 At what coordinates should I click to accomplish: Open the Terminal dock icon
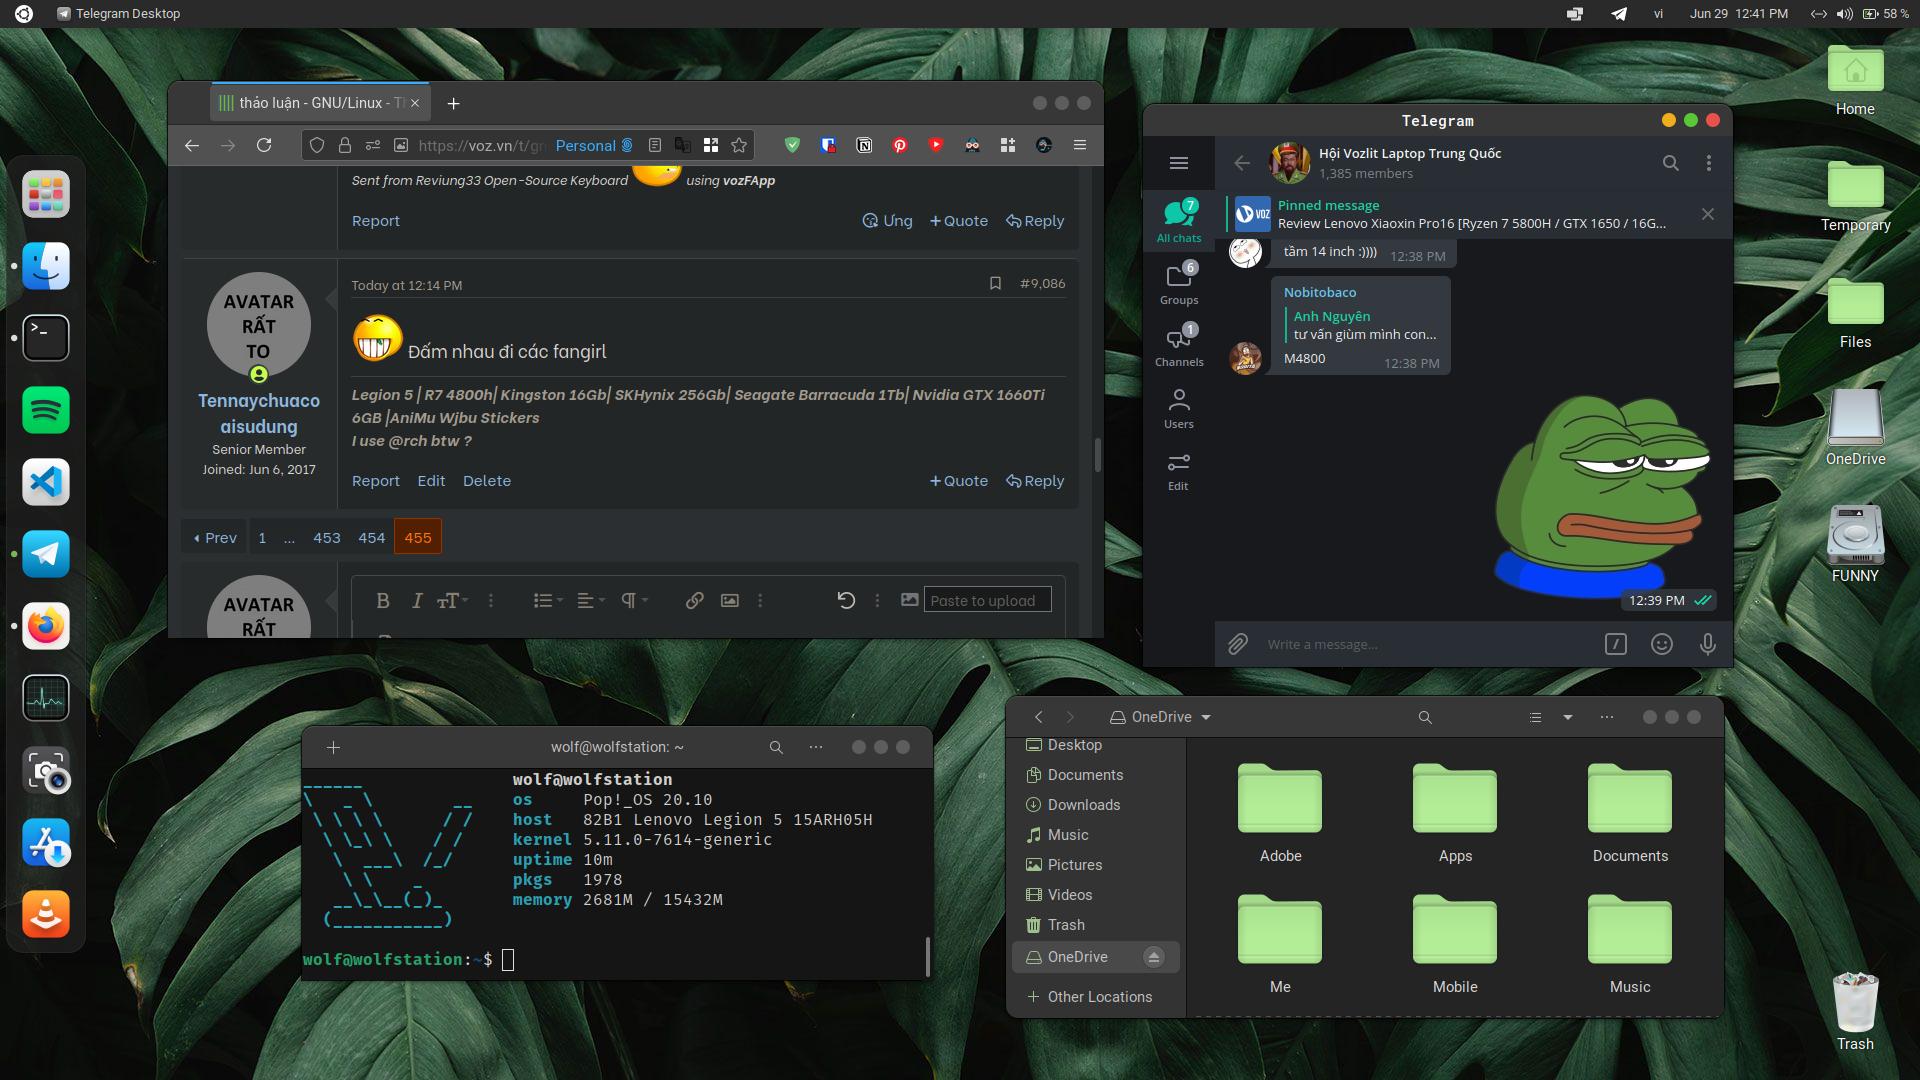[46, 338]
